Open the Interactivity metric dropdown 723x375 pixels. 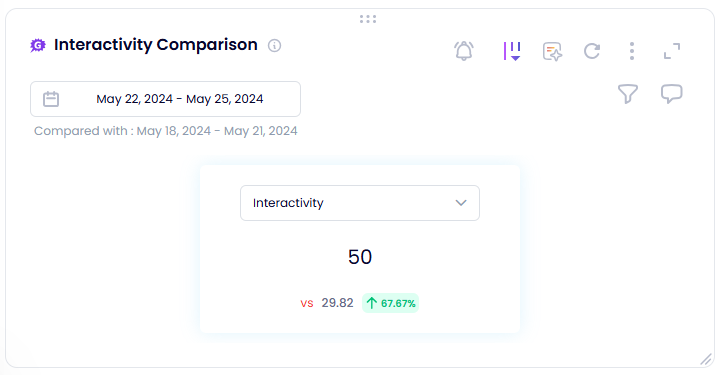360,203
